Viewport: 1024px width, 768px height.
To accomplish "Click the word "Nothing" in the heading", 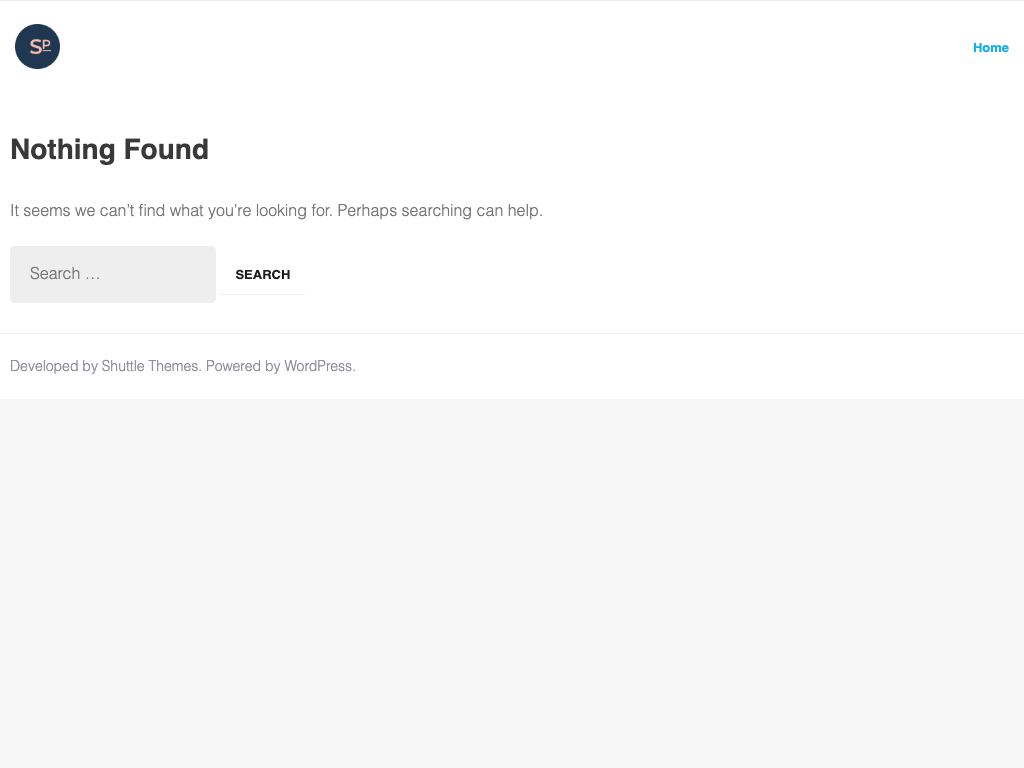I will (x=63, y=150).
